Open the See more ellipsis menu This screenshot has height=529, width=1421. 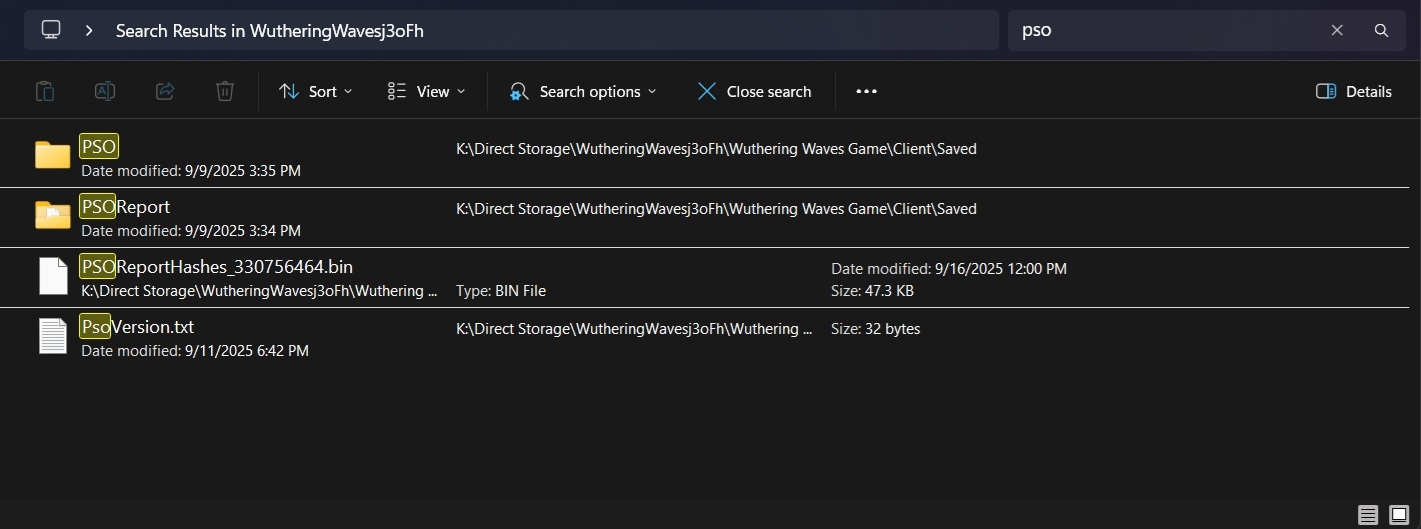pos(866,91)
